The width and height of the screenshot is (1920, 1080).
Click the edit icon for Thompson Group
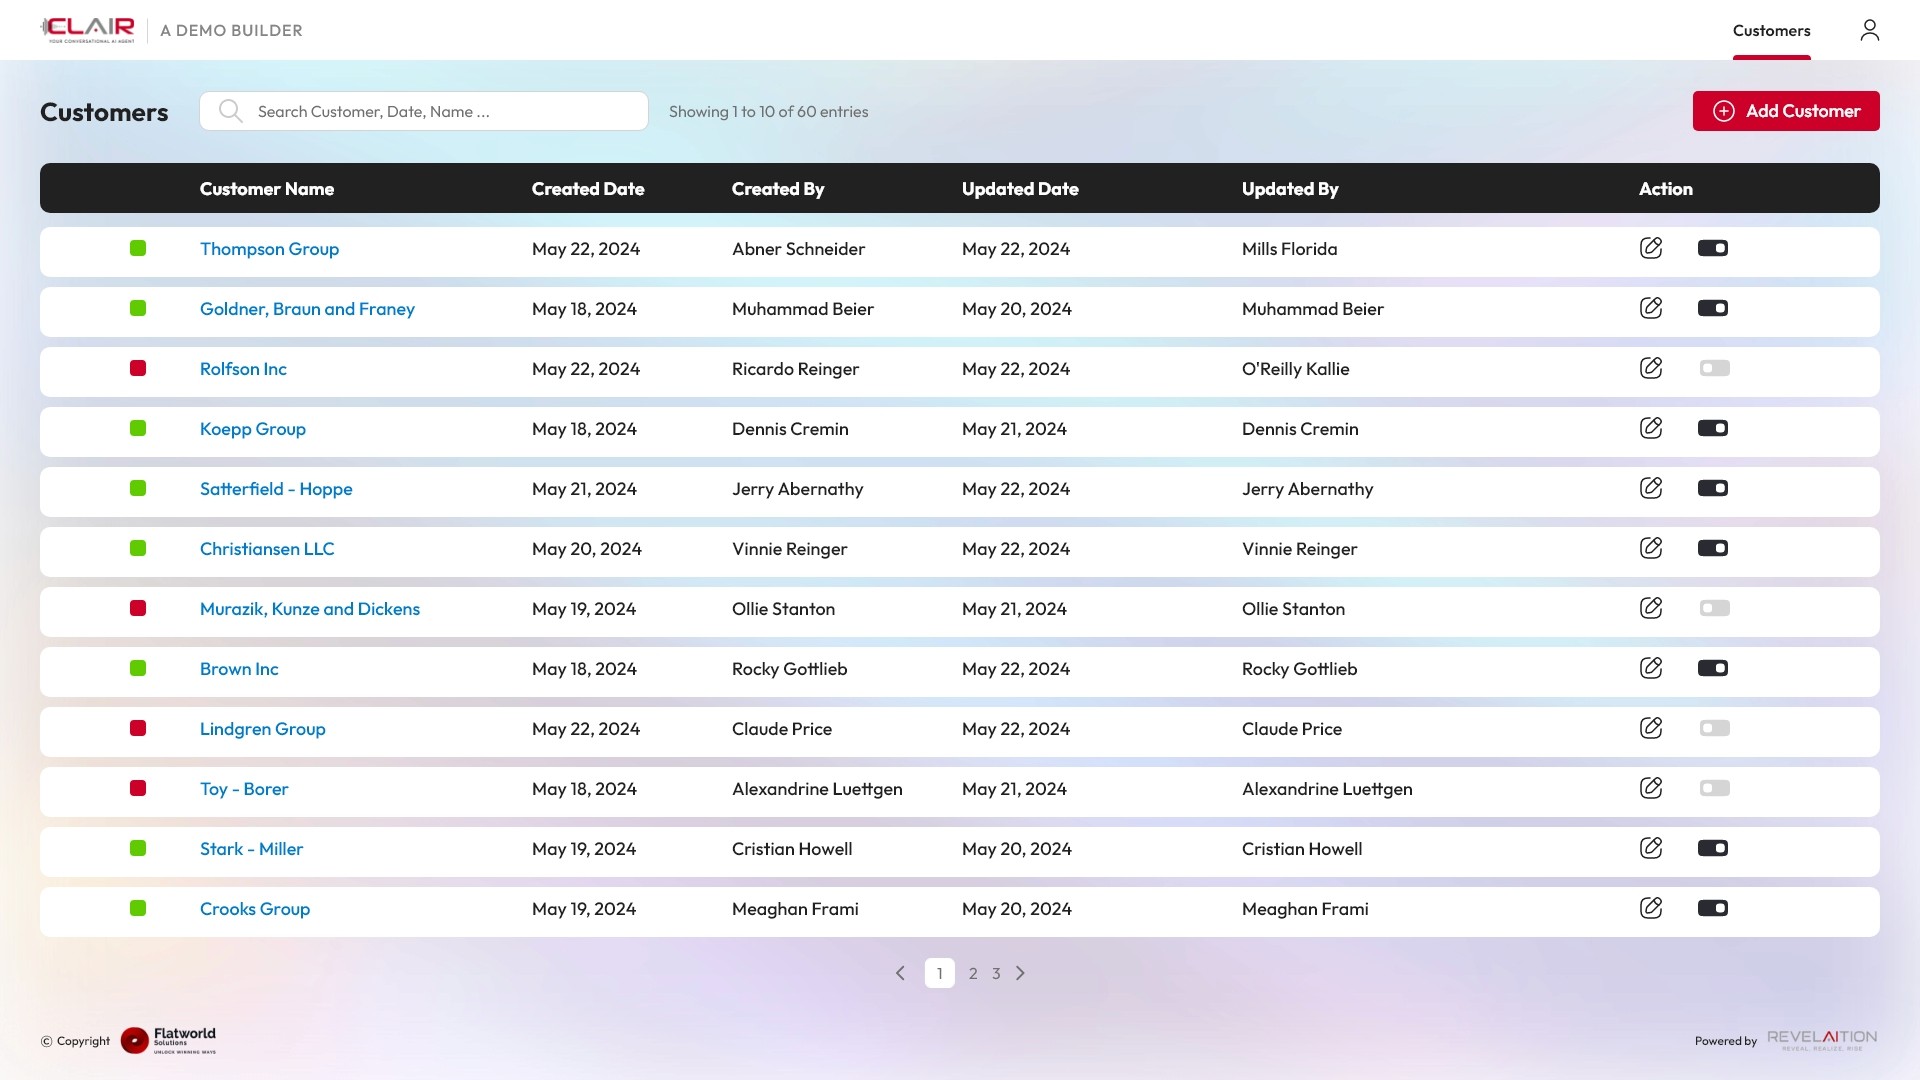coord(1651,248)
